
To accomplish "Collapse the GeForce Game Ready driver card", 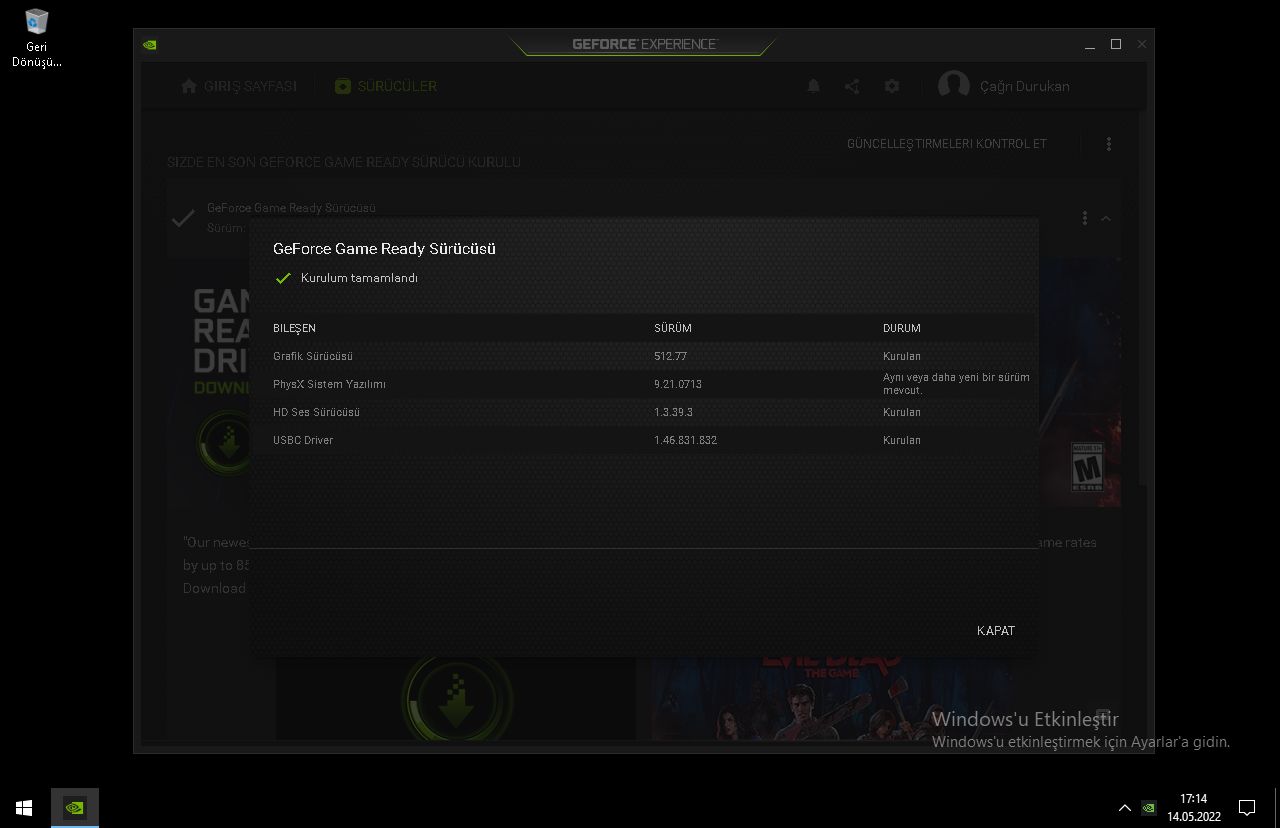I will [1106, 218].
